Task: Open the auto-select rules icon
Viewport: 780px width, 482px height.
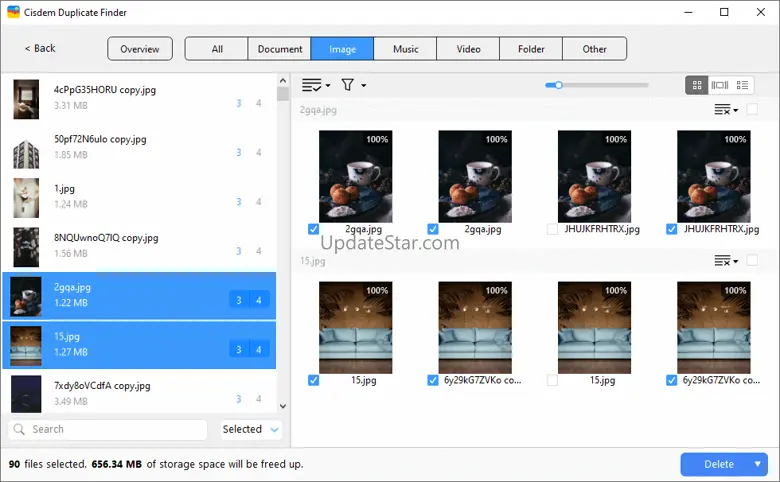Action: [x=312, y=85]
